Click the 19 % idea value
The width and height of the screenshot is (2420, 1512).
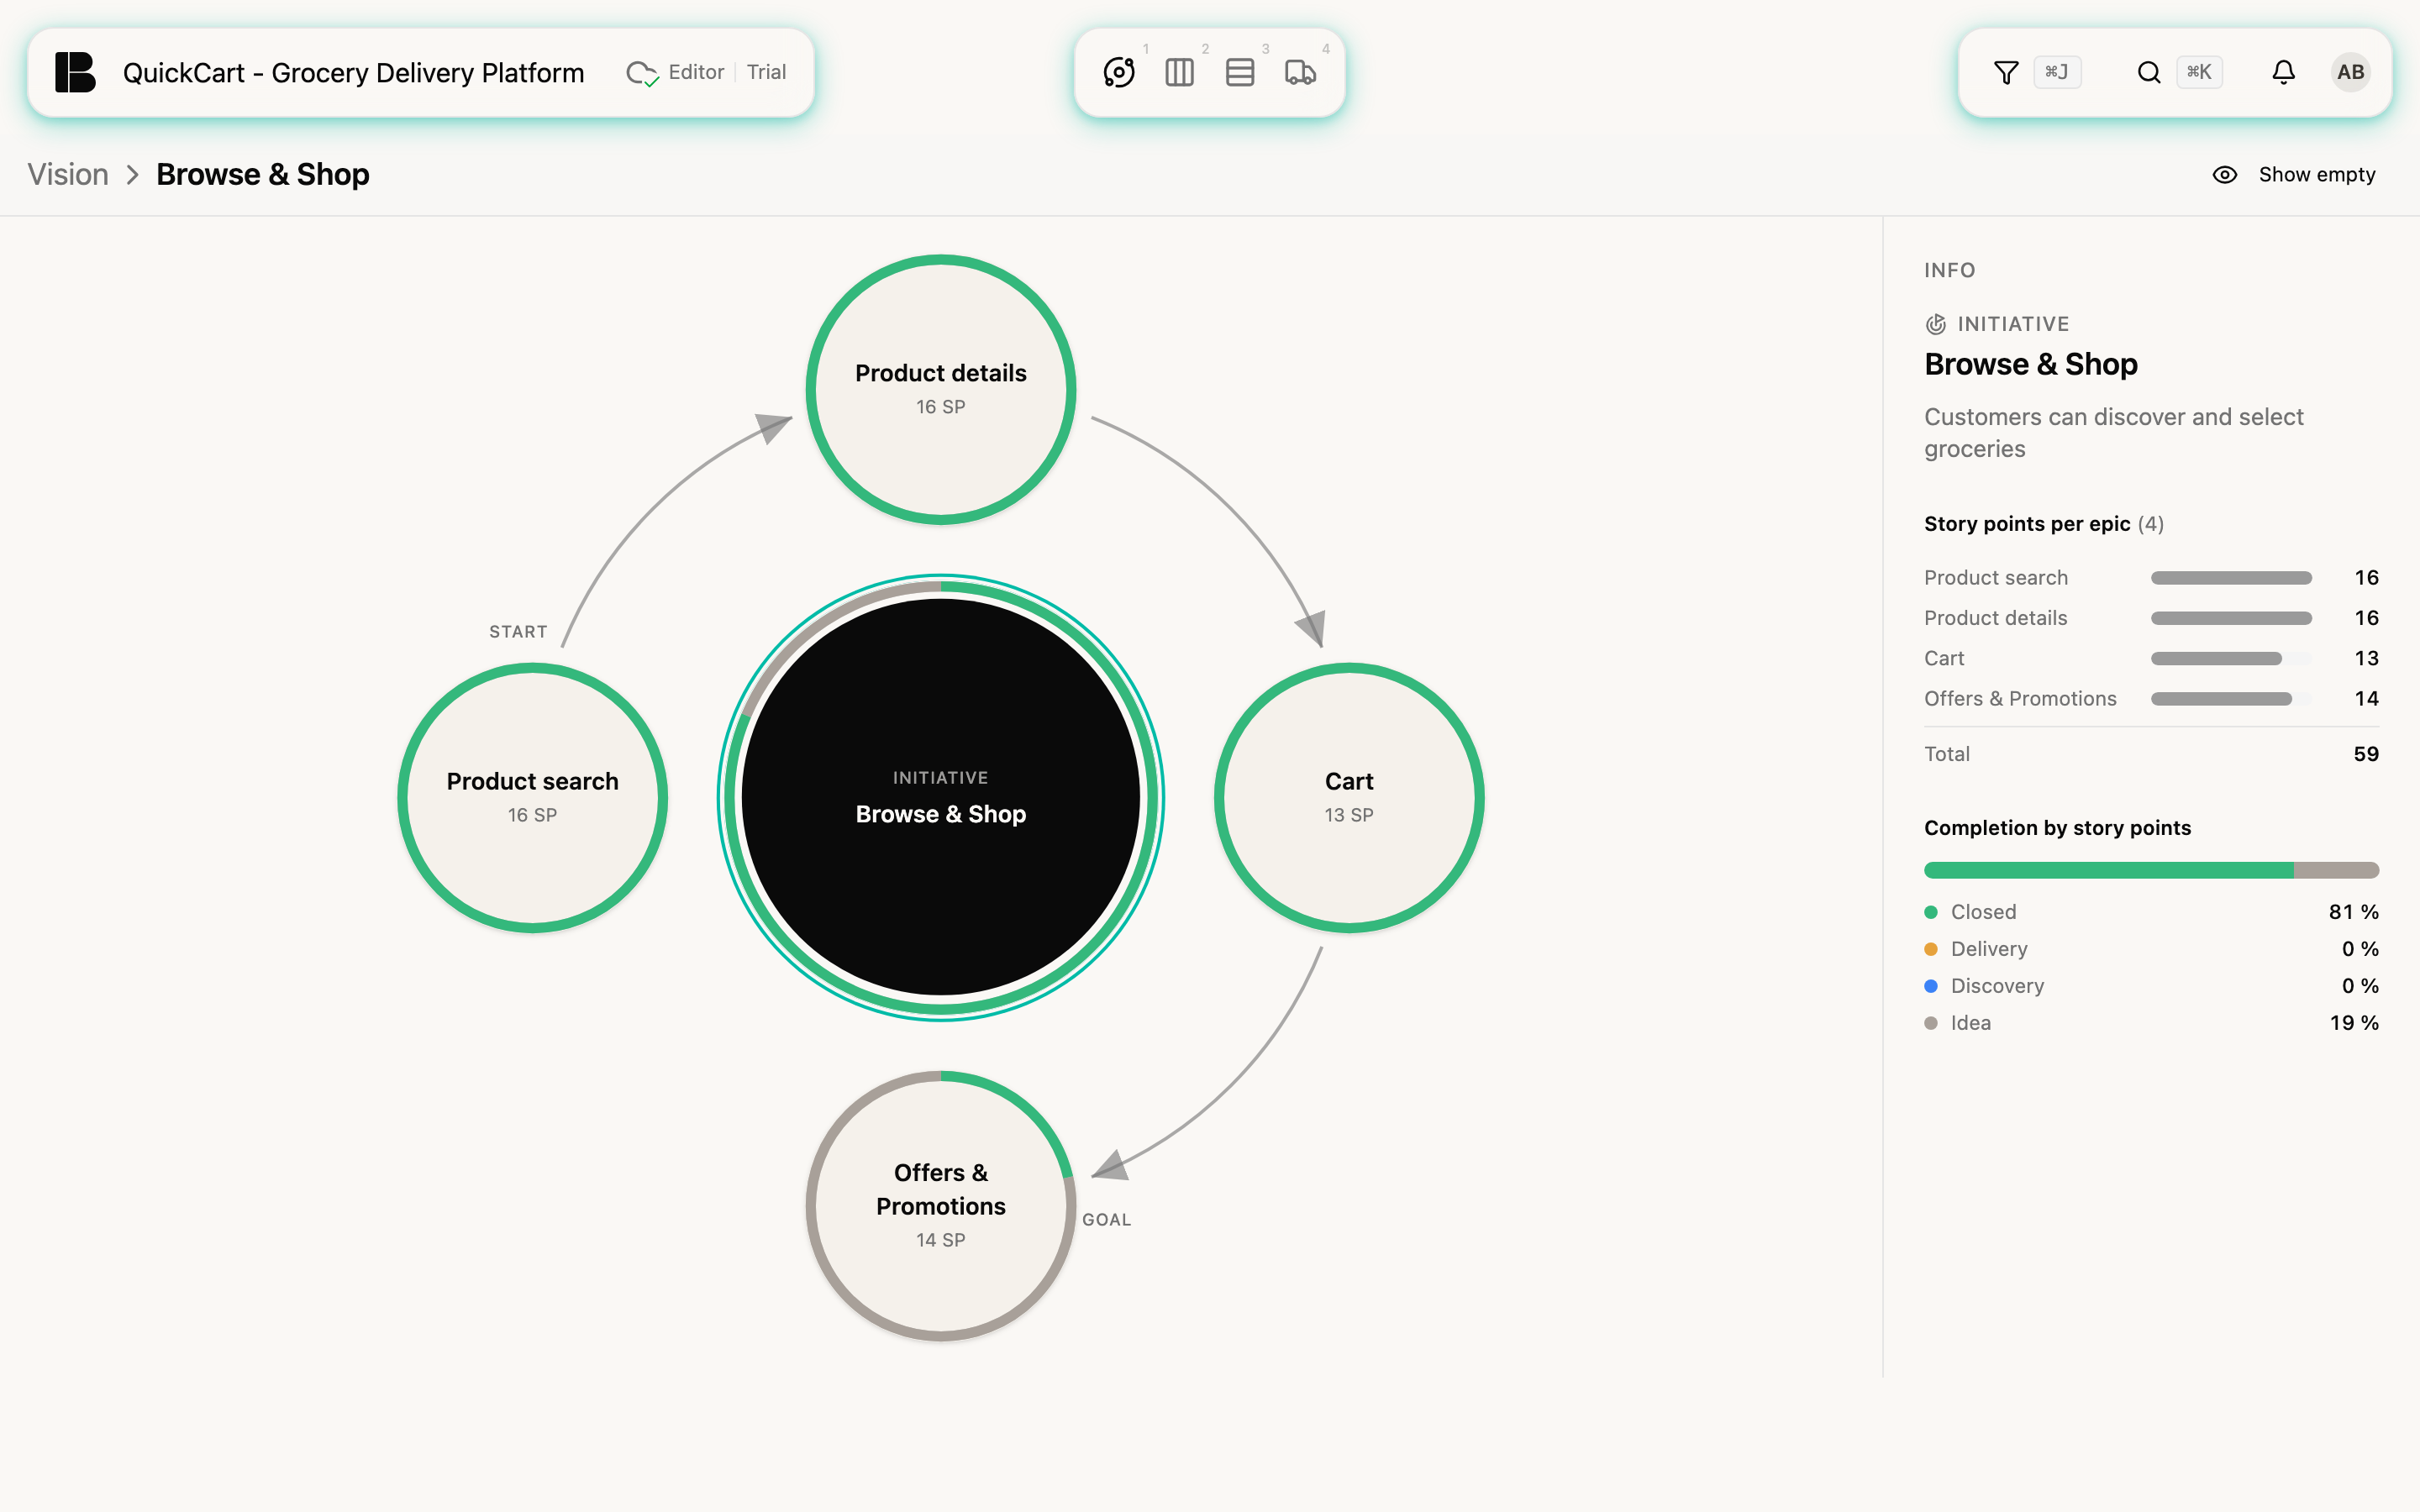coord(2353,1023)
